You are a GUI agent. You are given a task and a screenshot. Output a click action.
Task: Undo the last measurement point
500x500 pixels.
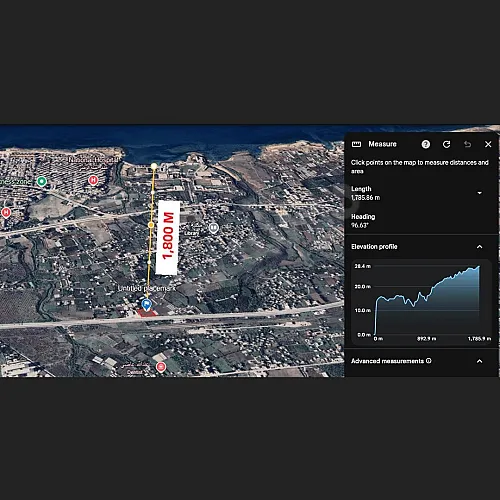[x=467, y=144]
